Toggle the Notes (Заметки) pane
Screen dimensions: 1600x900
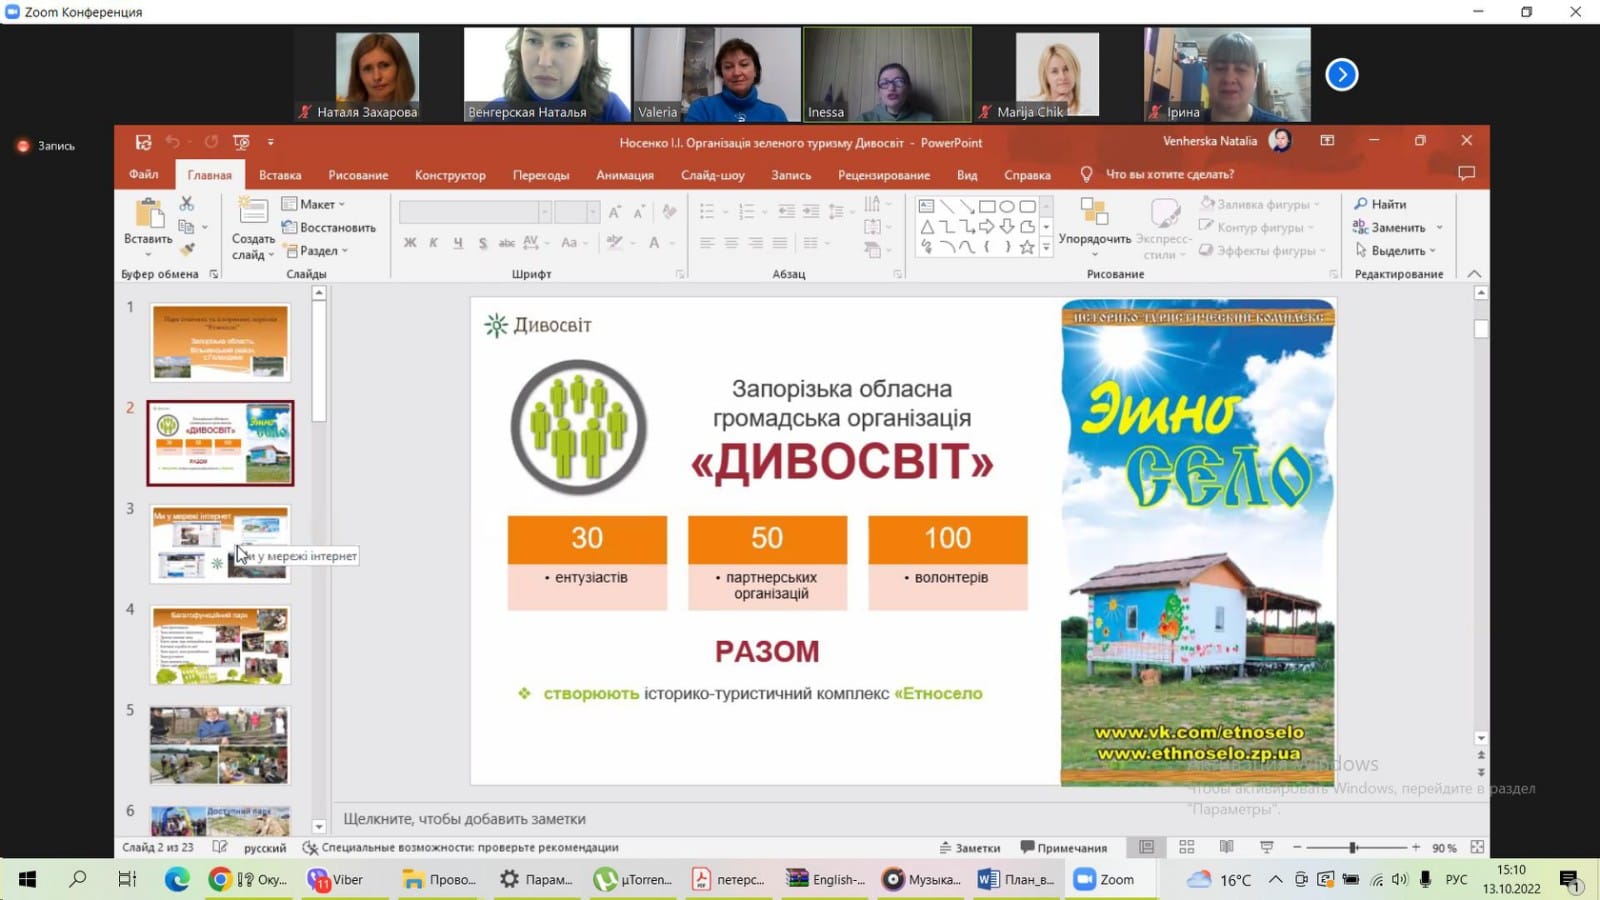coord(969,848)
